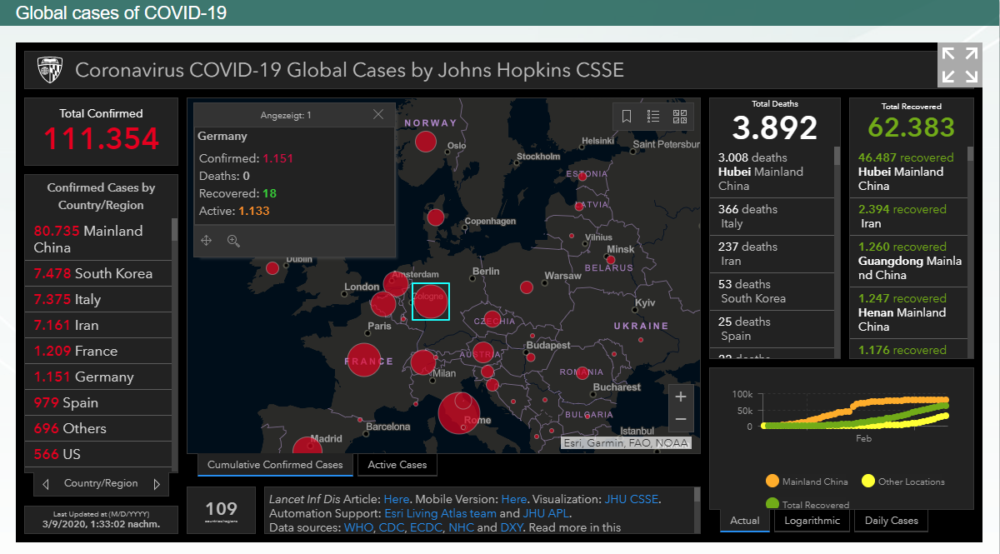Select 53 deaths South Korea entry
This screenshot has width=1000, height=554.
(772, 291)
